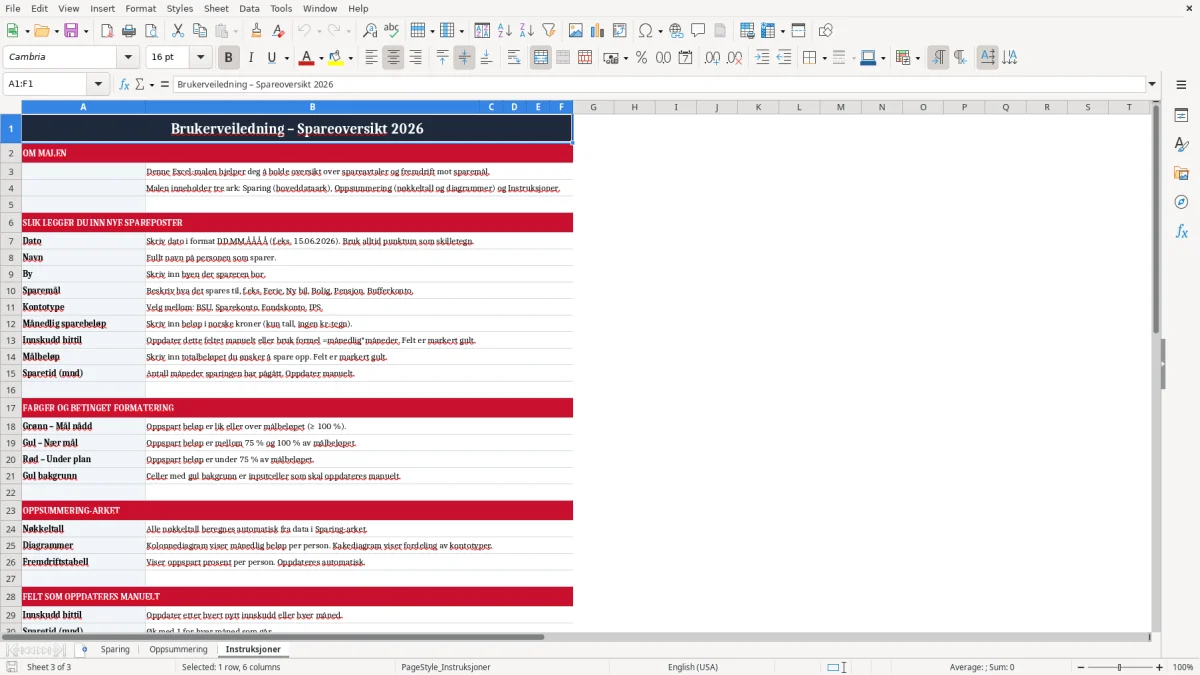Expand the formula bar
Viewport: 1200px width, 675px height.
1152,84
